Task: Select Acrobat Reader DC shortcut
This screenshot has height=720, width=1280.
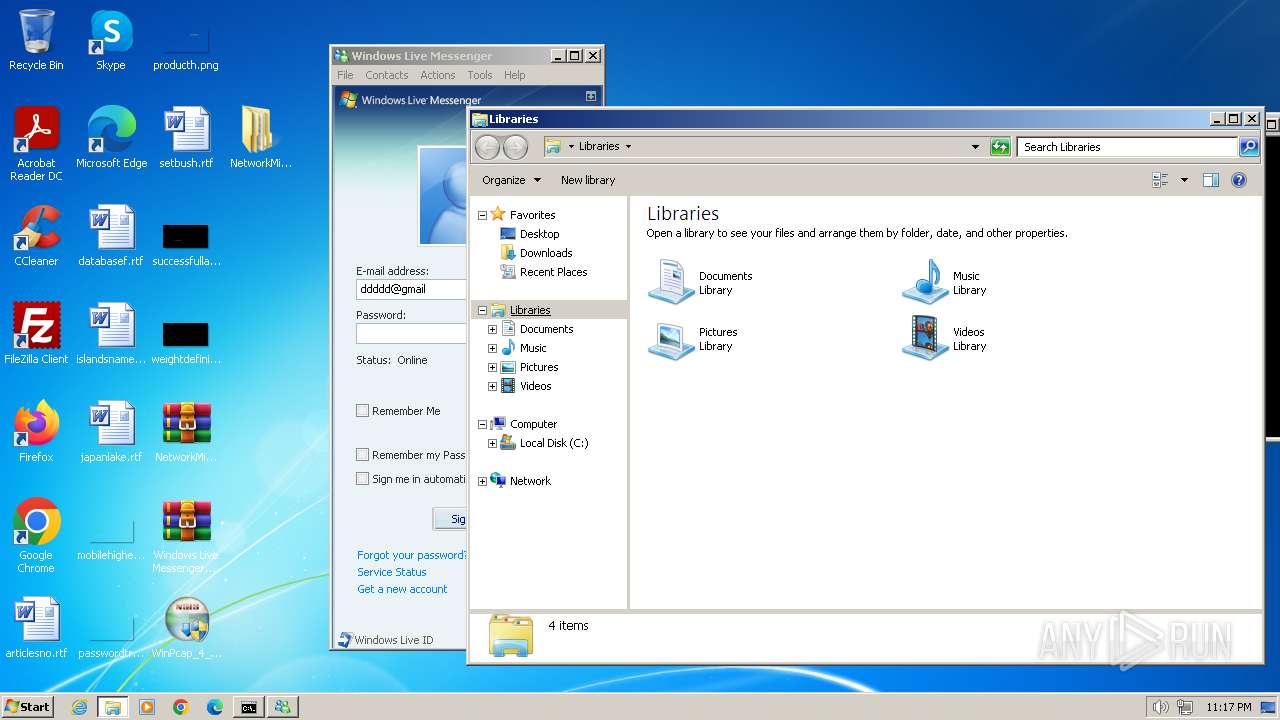Action: (36, 144)
